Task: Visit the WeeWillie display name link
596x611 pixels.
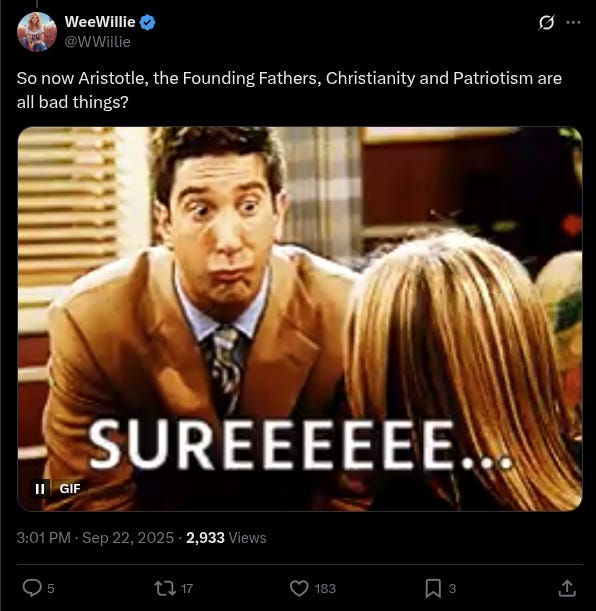Action: [x=100, y=22]
